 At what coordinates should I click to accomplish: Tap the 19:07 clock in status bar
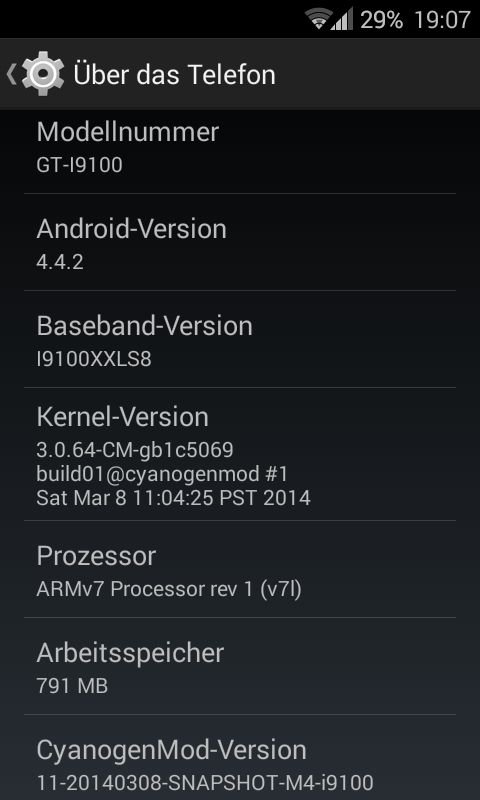click(442, 20)
